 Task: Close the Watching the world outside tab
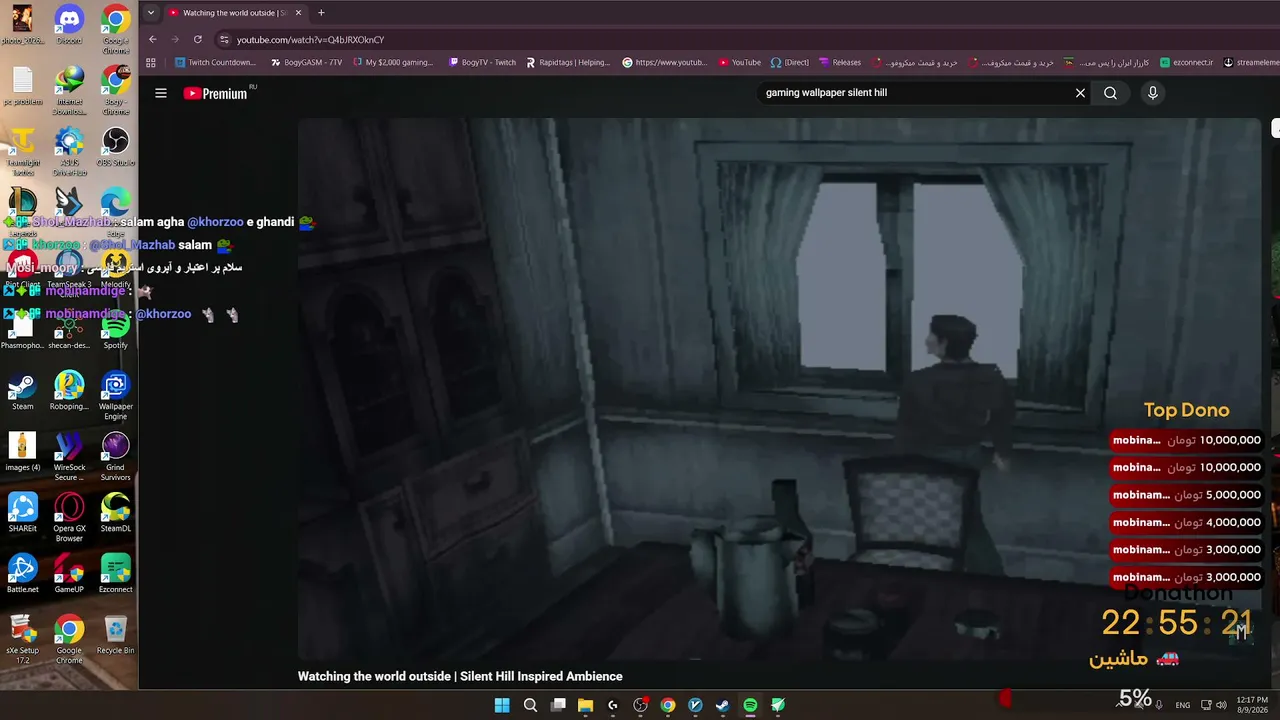(298, 13)
